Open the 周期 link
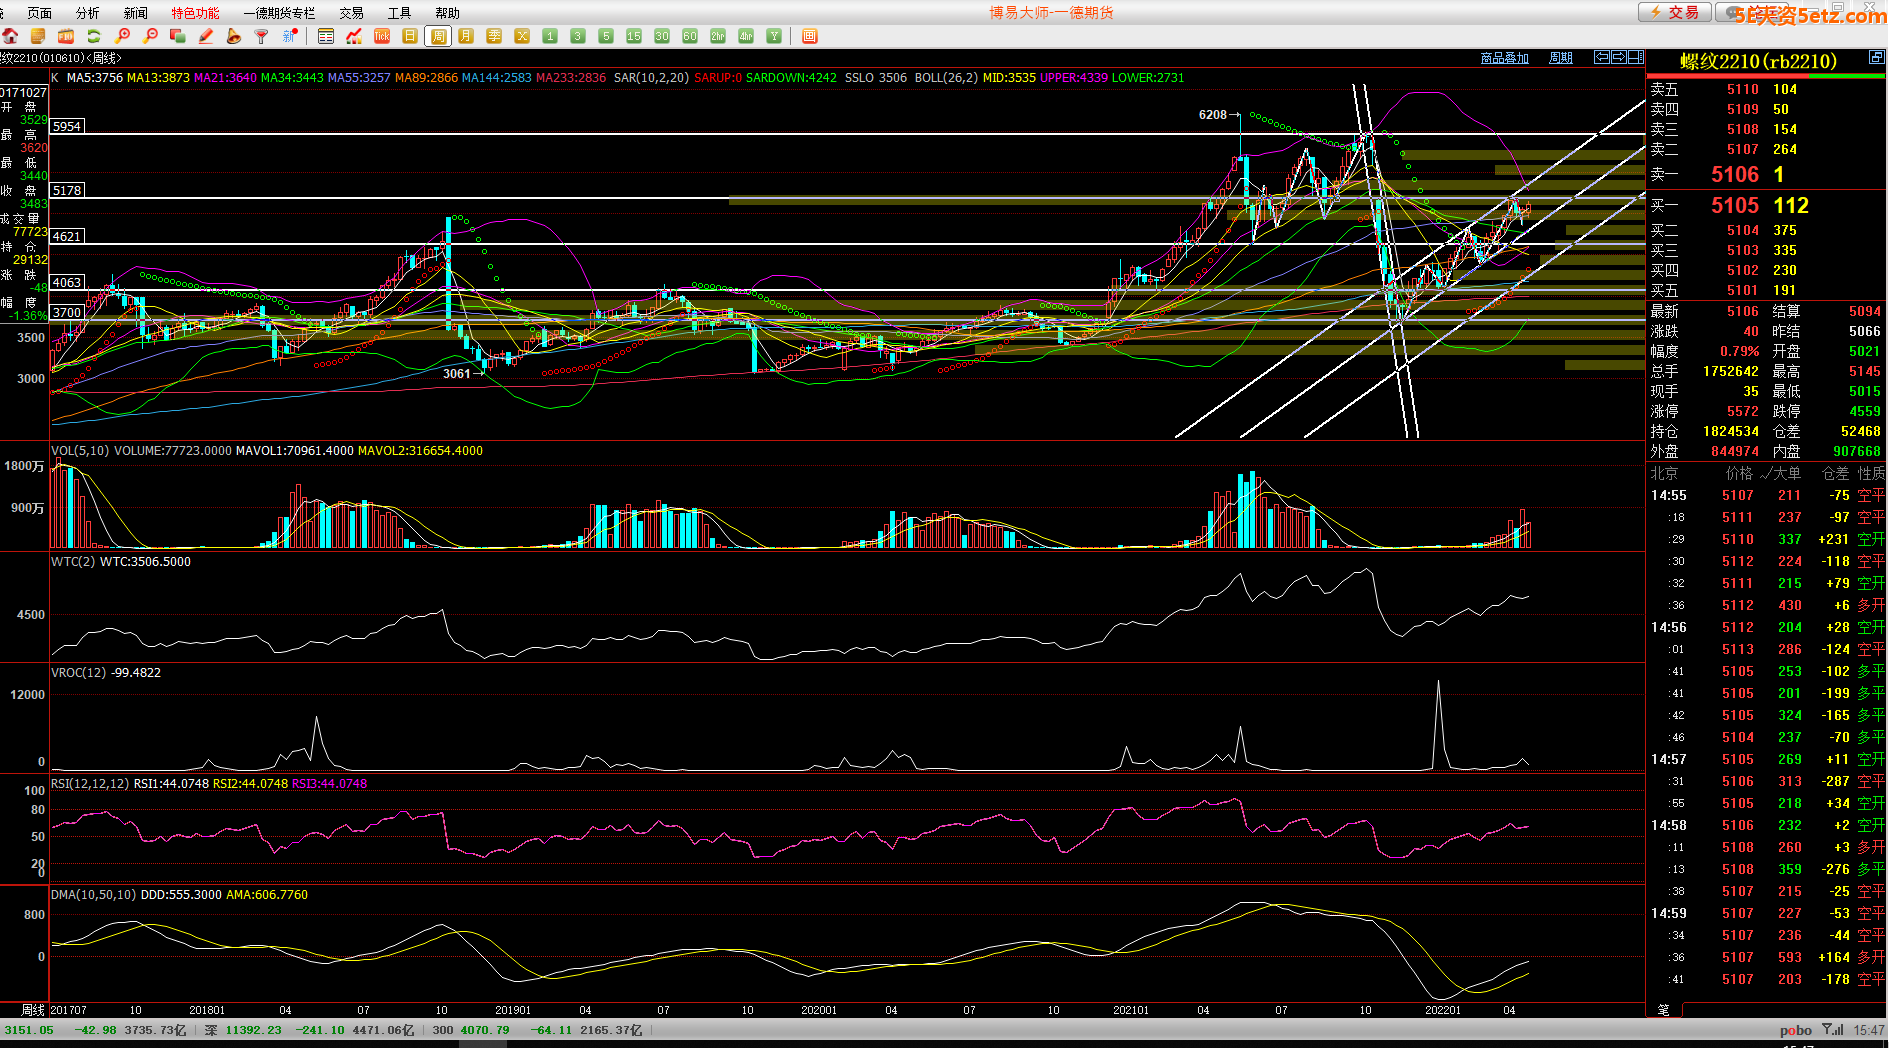Viewport: 1889px width, 1048px height. pos(1561,58)
